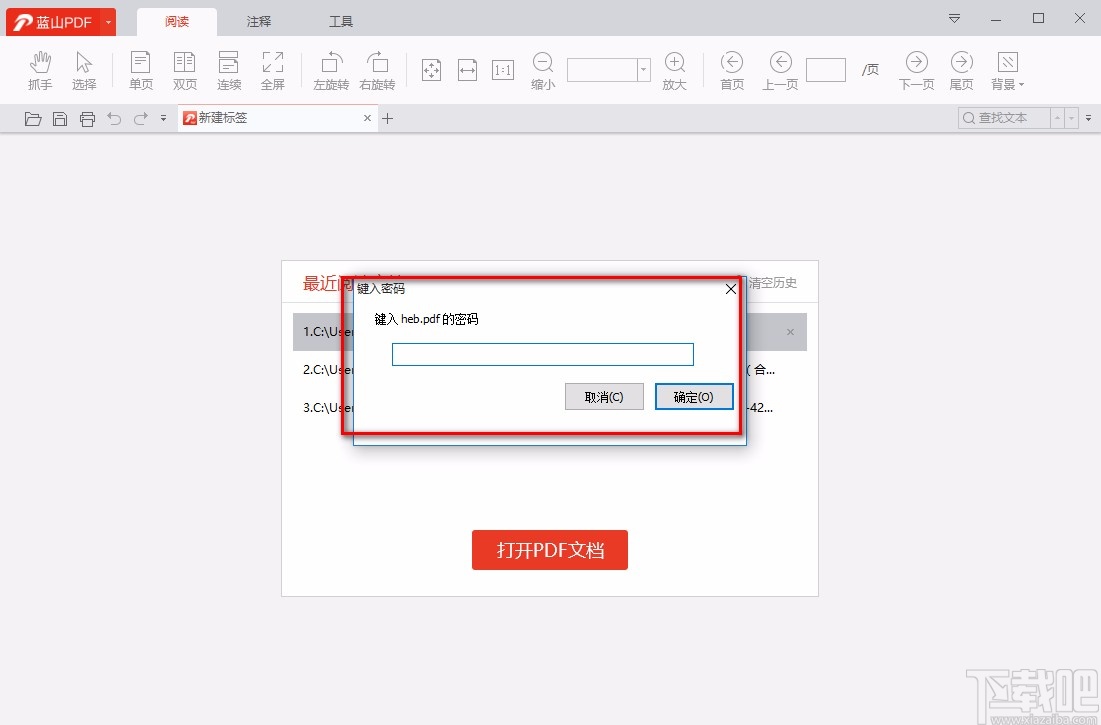Click 清空历史 link

click(772, 283)
